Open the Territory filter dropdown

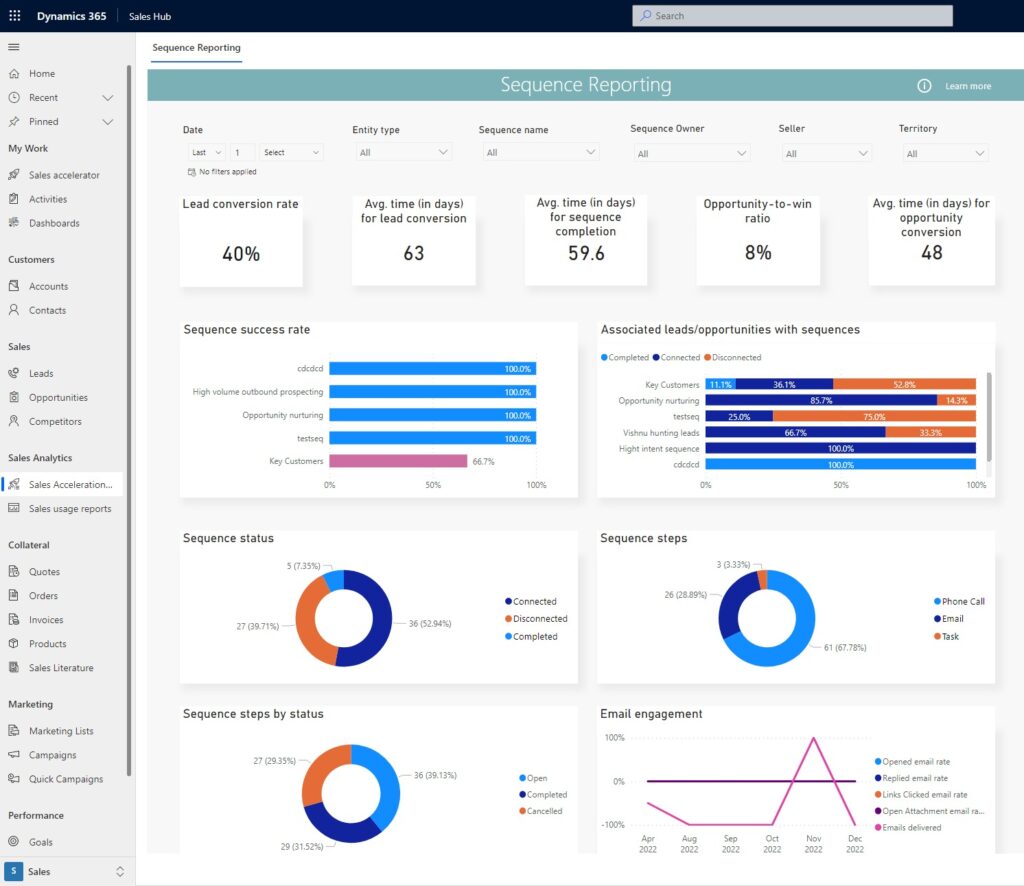pos(944,152)
